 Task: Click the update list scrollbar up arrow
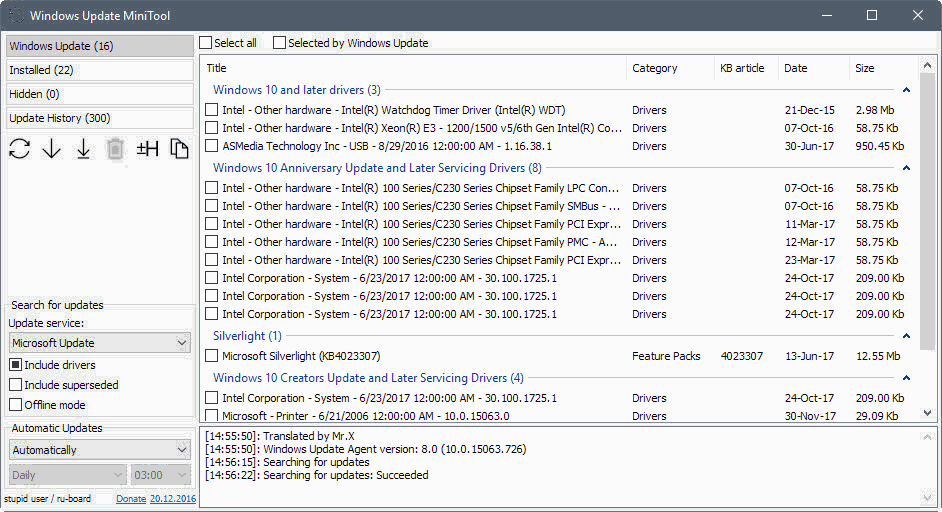pos(928,65)
